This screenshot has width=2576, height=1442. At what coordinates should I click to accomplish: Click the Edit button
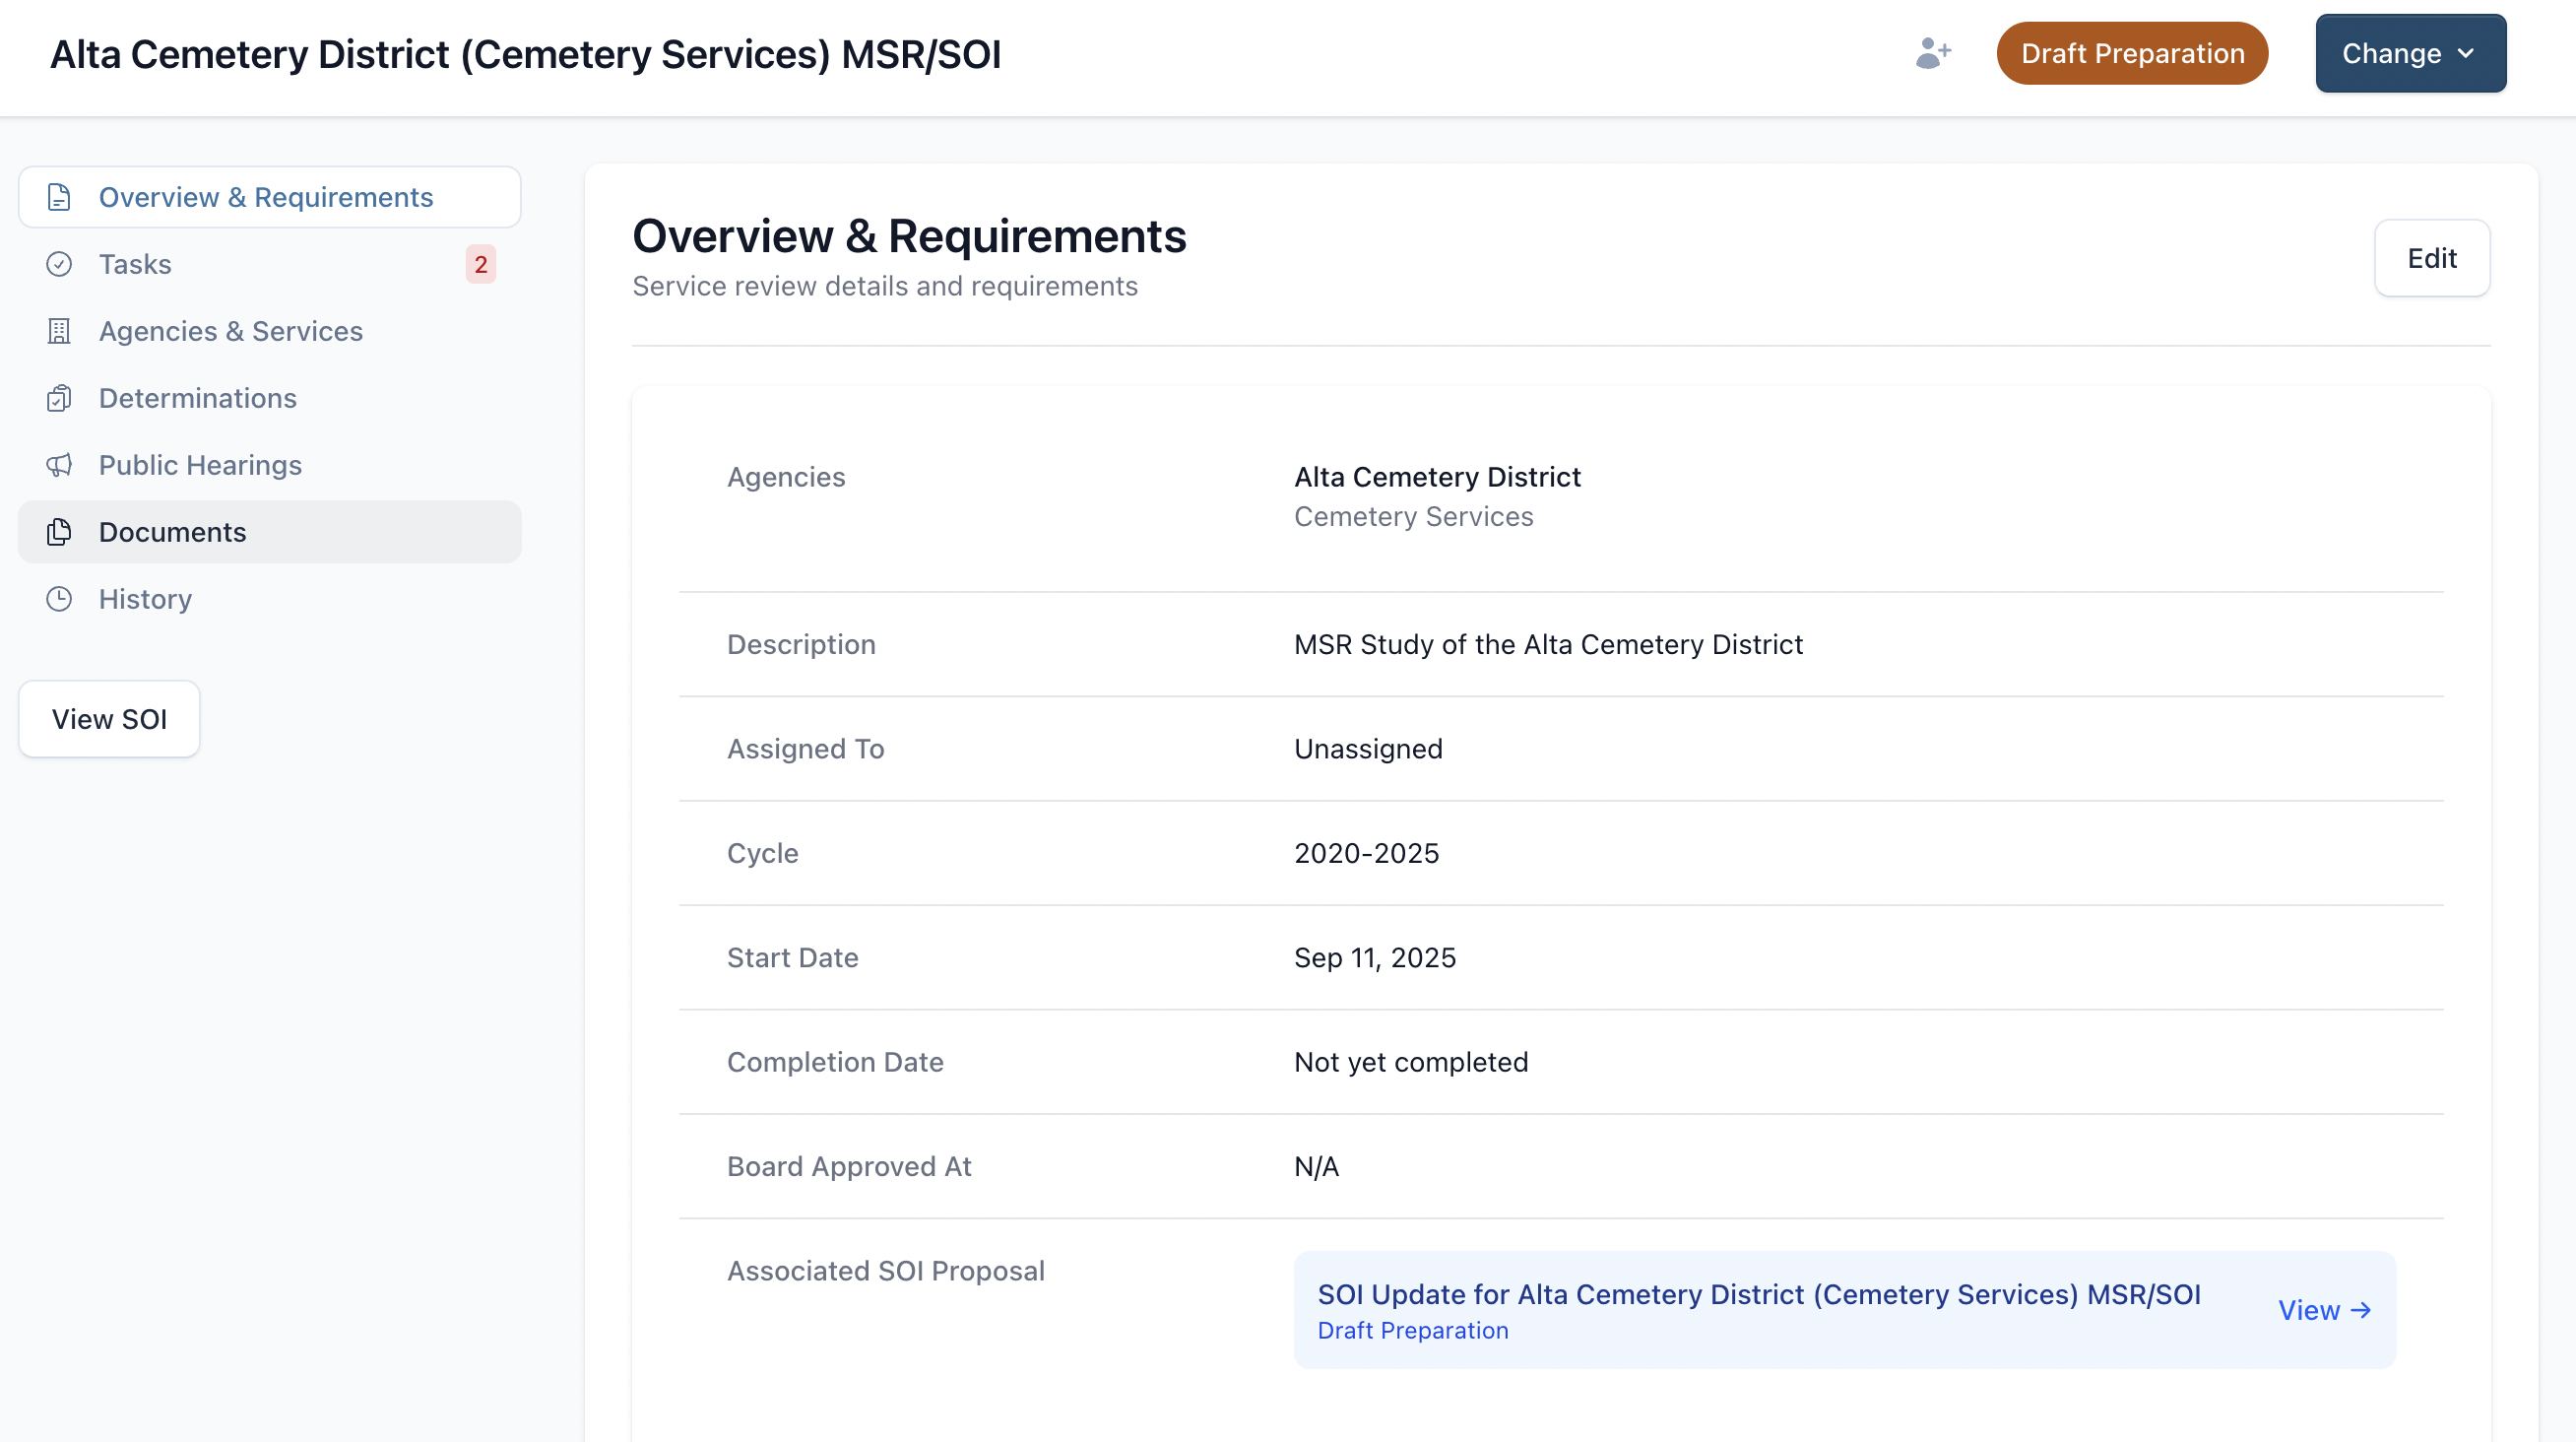[x=2432, y=258]
